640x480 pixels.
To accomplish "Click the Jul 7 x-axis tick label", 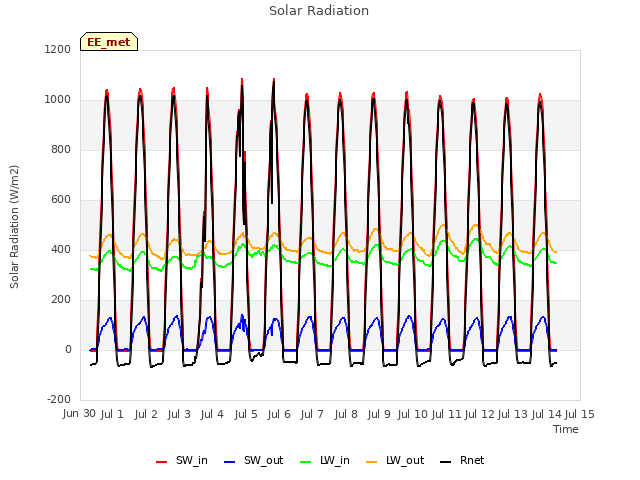I will [312, 414].
